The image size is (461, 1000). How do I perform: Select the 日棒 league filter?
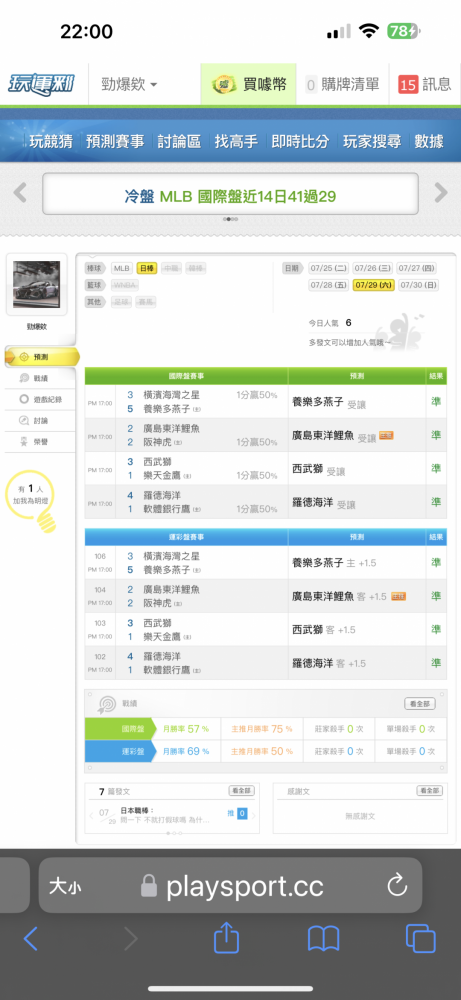coord(147,268)
